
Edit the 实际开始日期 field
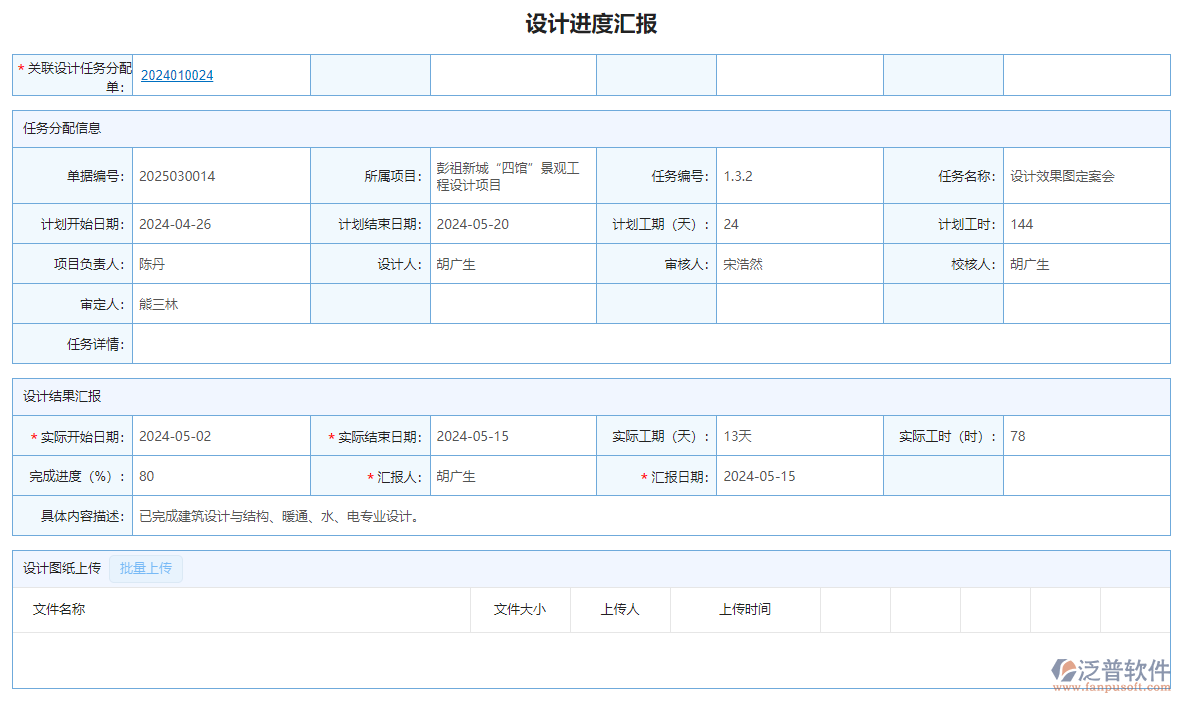coord(220,437)
